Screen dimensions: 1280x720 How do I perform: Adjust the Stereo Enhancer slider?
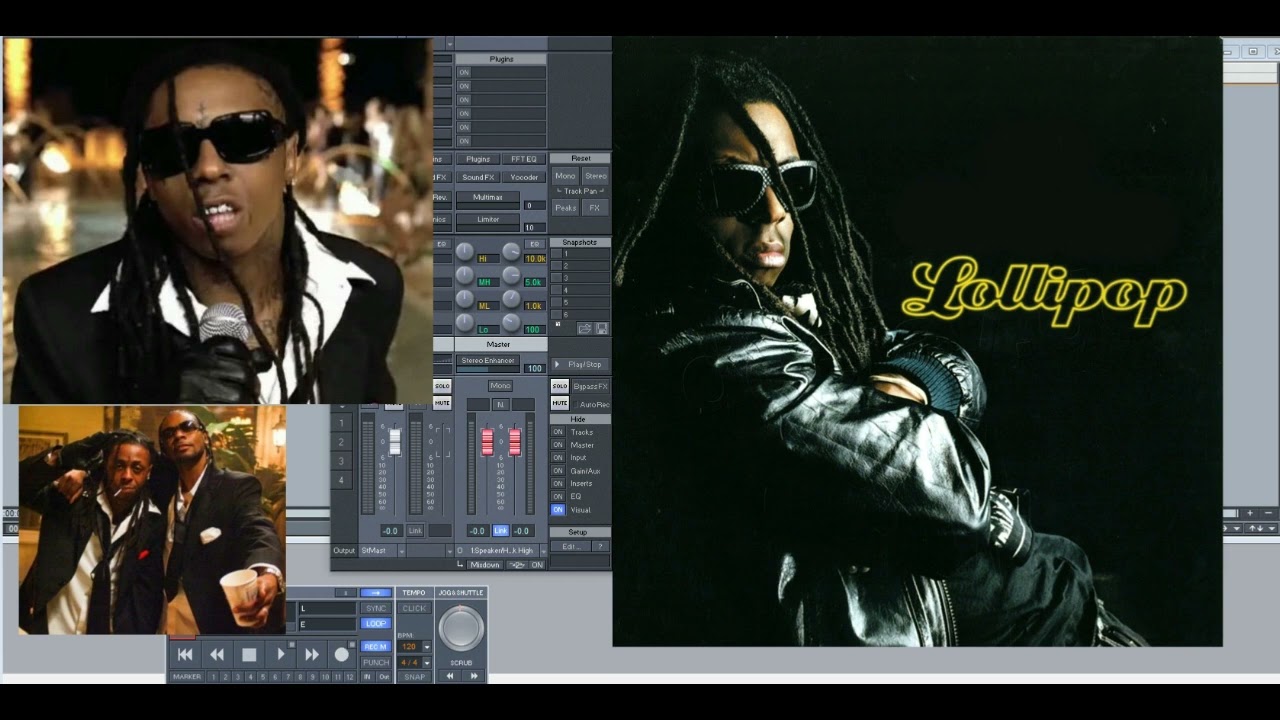(x=488, y=369)
